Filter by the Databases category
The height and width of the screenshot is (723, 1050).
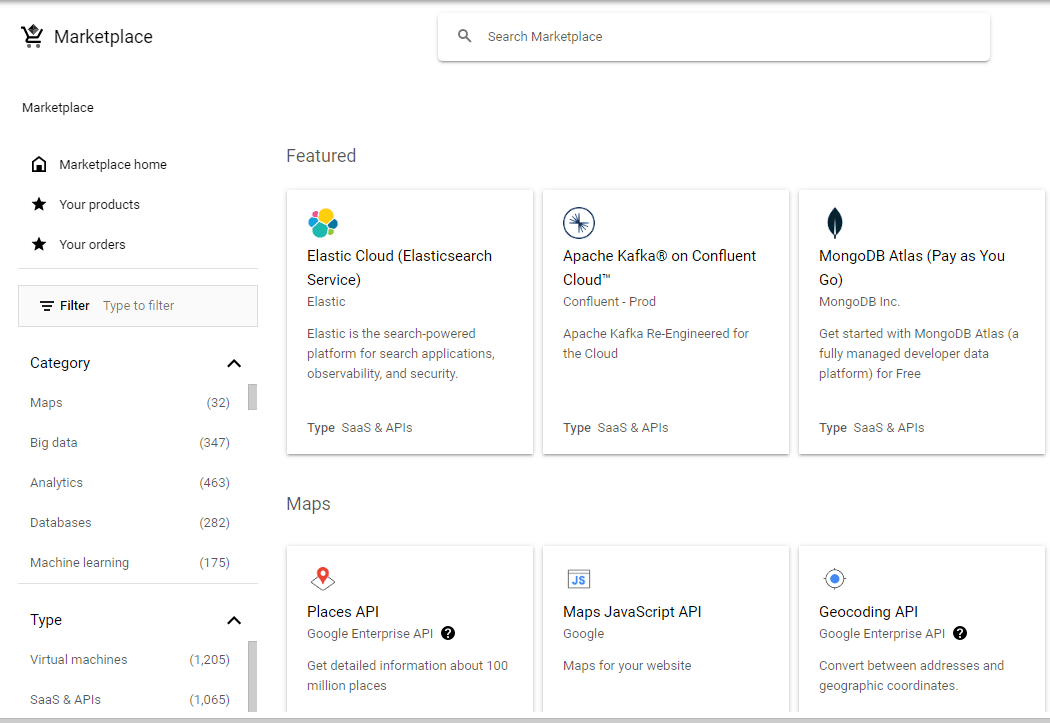coord(130,523)
